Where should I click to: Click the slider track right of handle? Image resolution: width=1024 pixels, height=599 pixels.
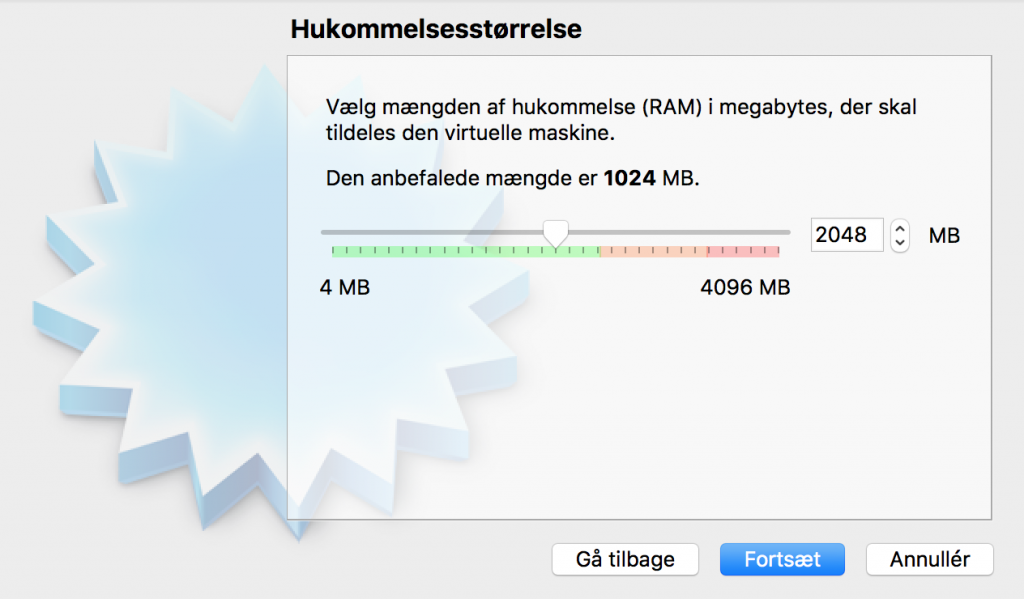[x=679, y=232]
